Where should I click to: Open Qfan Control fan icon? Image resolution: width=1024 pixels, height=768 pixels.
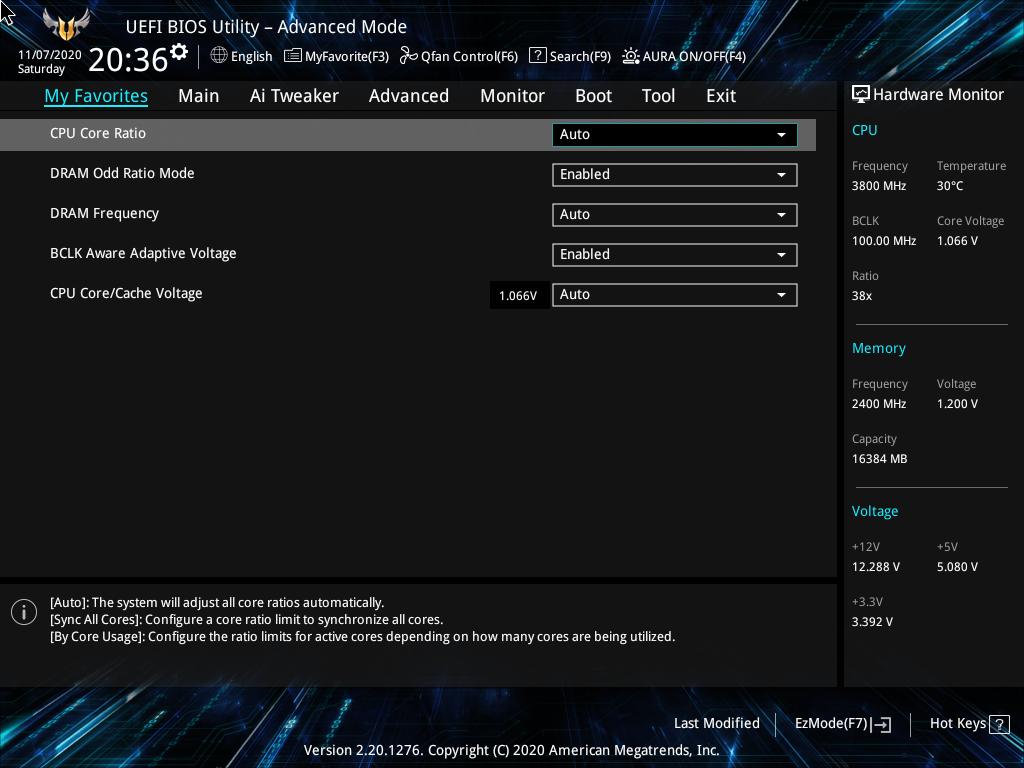[409, 56]
